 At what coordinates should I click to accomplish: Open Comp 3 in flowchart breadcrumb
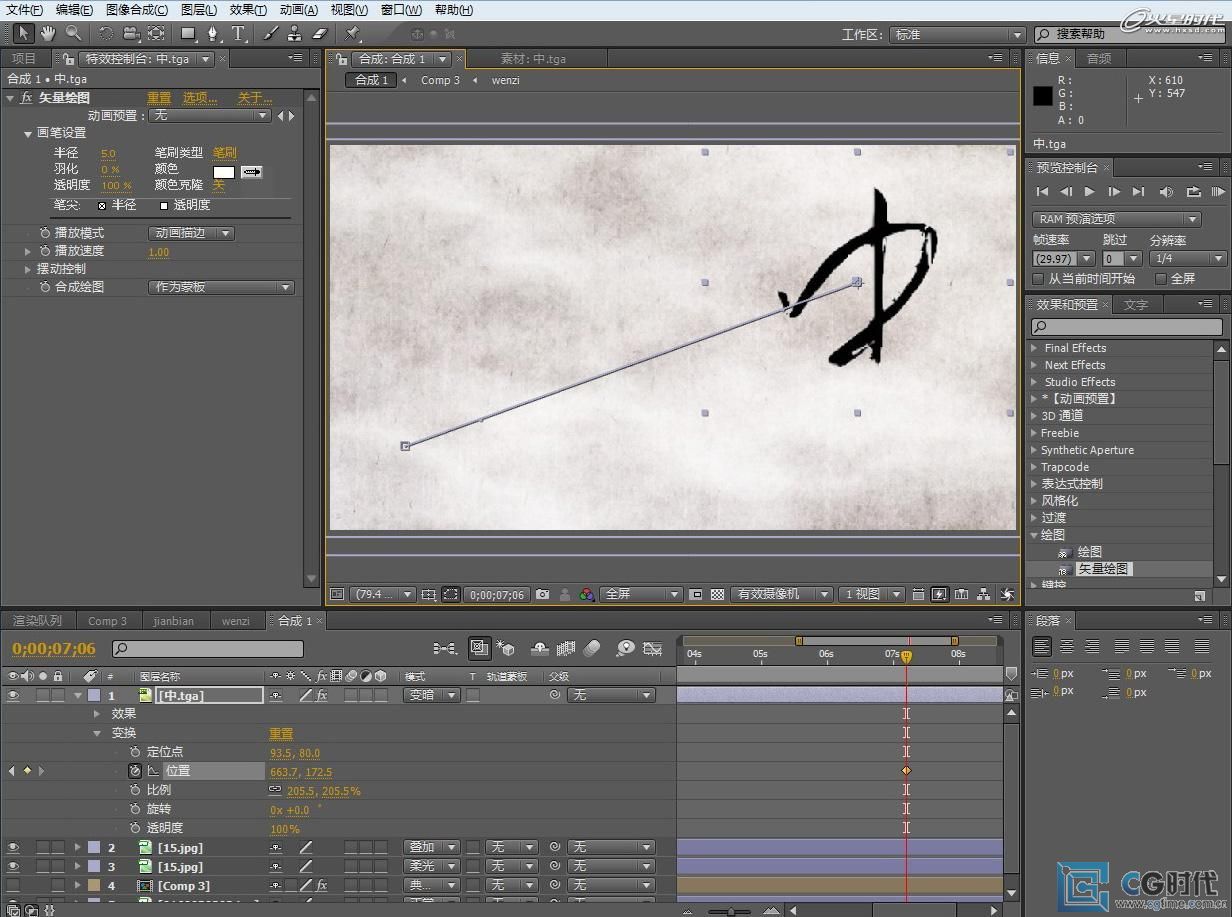click(x=440, y=80)
